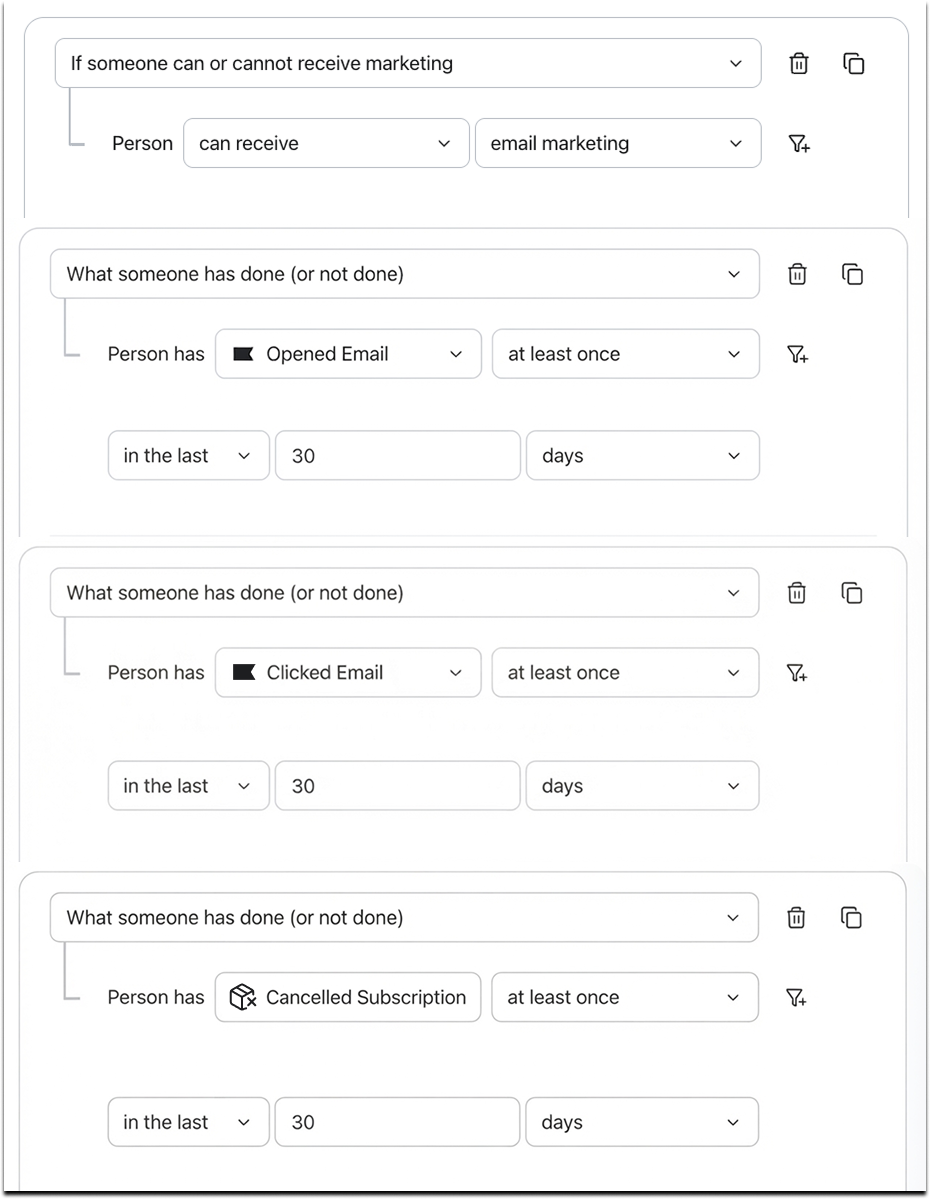The width and height of the screenshot is (930, 1199).
Task: Duplicate the Cancelled Subscription condition
Action: (x=851, y=918)
